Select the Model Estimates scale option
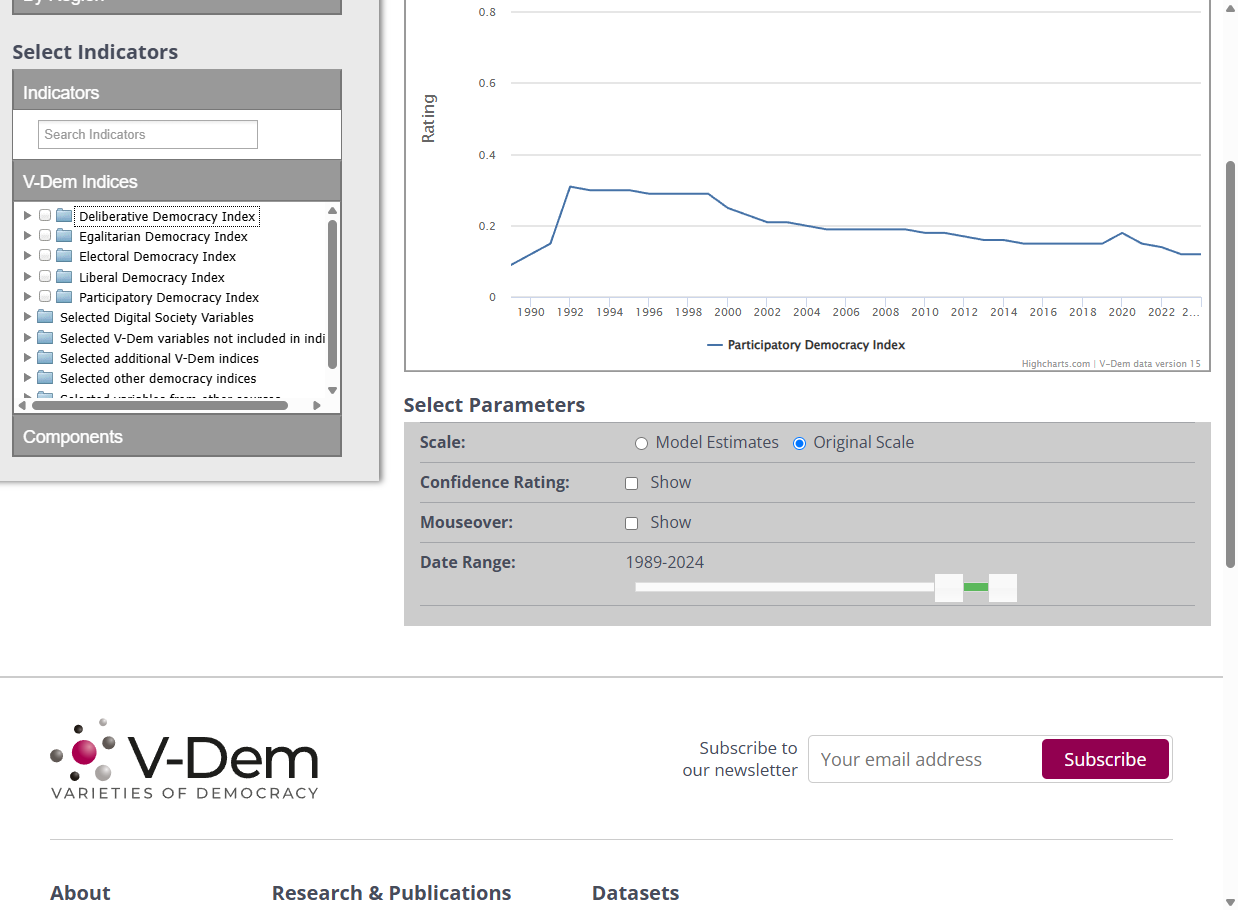This screenshot has width=1238, height=910. point(642,443)
